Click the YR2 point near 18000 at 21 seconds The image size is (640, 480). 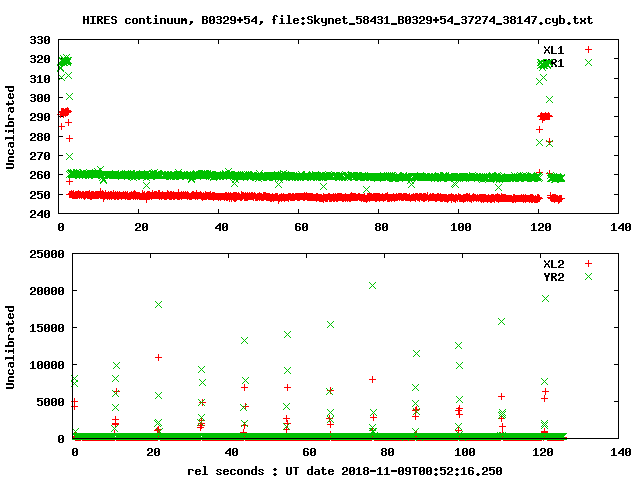click(x=158, y=304)
